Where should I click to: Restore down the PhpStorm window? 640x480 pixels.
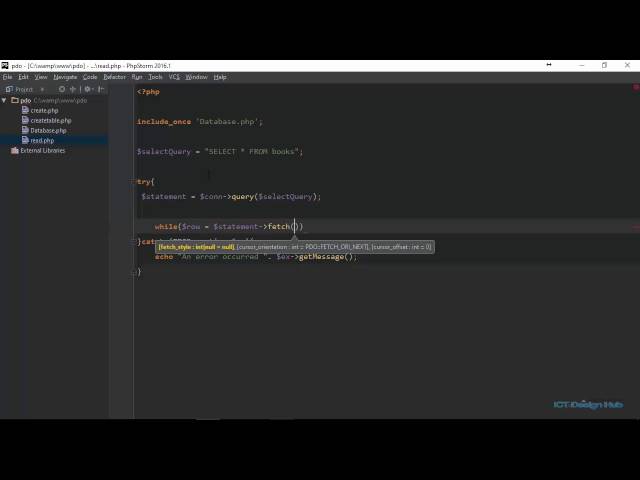coord(603,65)
